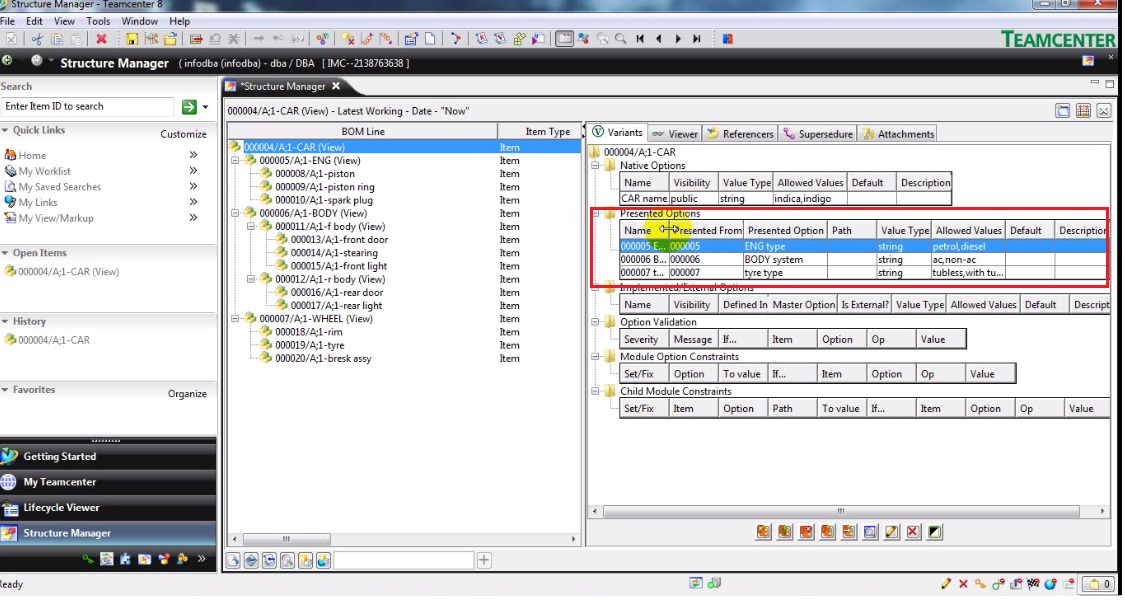
Task: Click the red X delete toolbar icon
Action: (102, 40)
